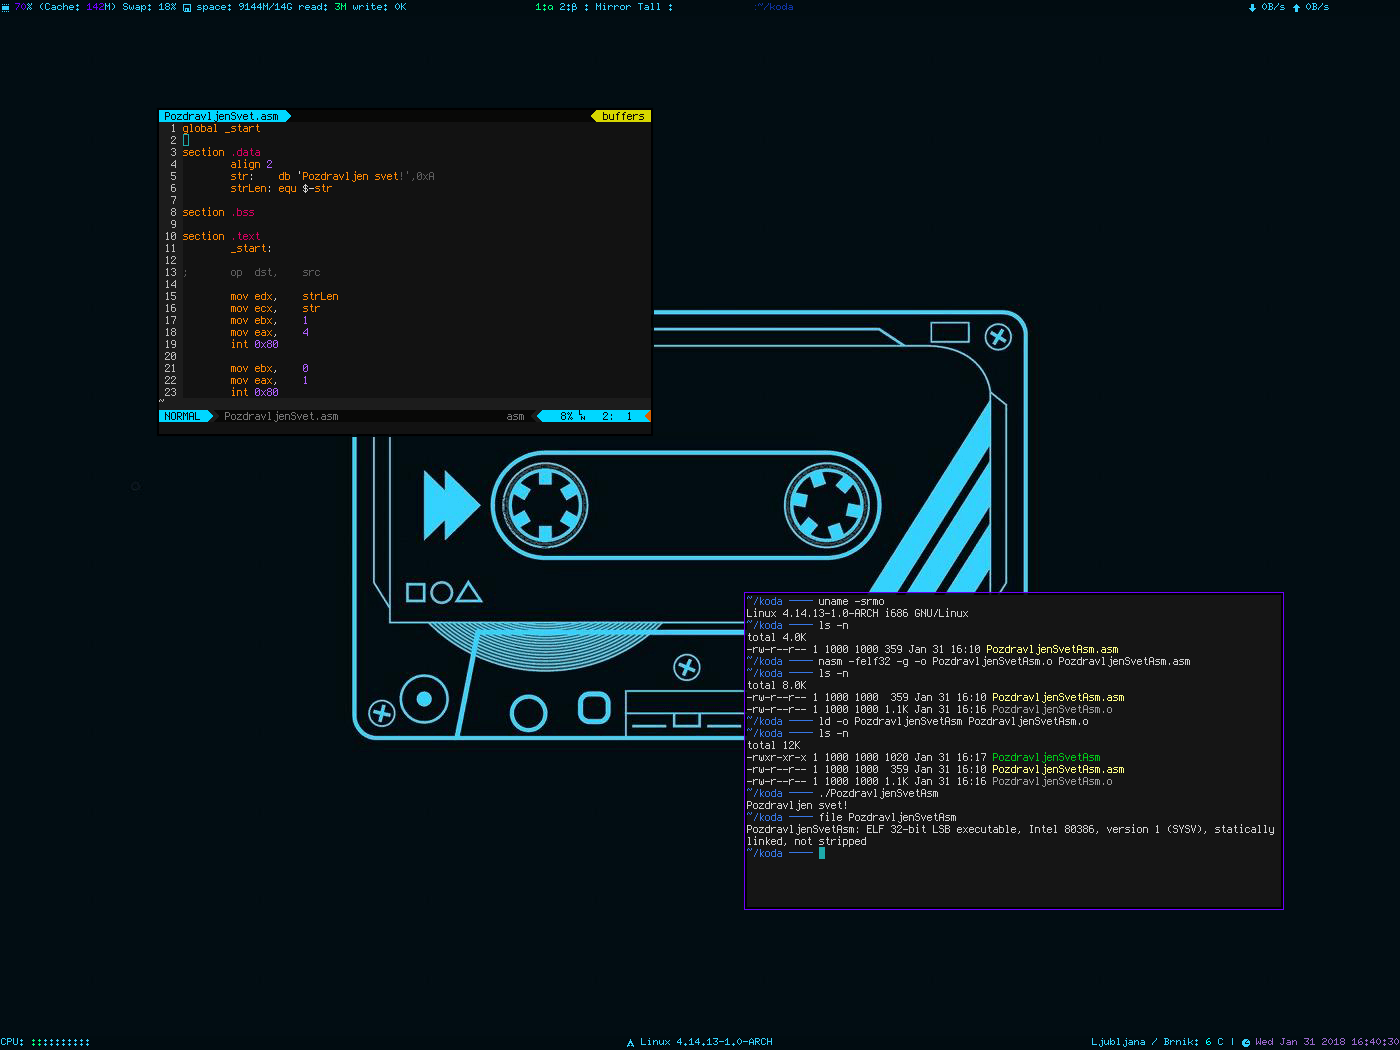
Task: Click the ~/koda window title in top bar
Action: coord(774,7)
